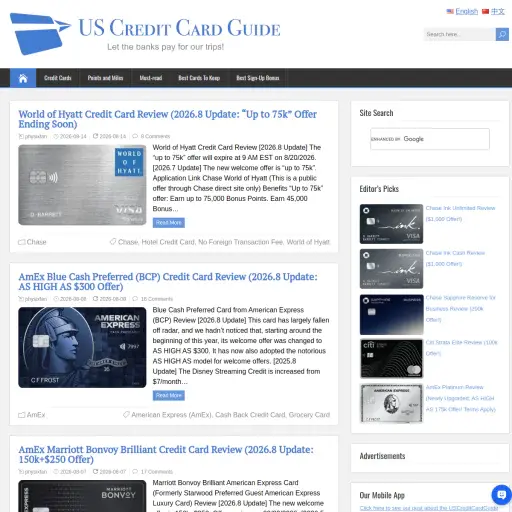
Task: Open AmEx Blue Cash Preferred review title
Action: click(168, 282)
